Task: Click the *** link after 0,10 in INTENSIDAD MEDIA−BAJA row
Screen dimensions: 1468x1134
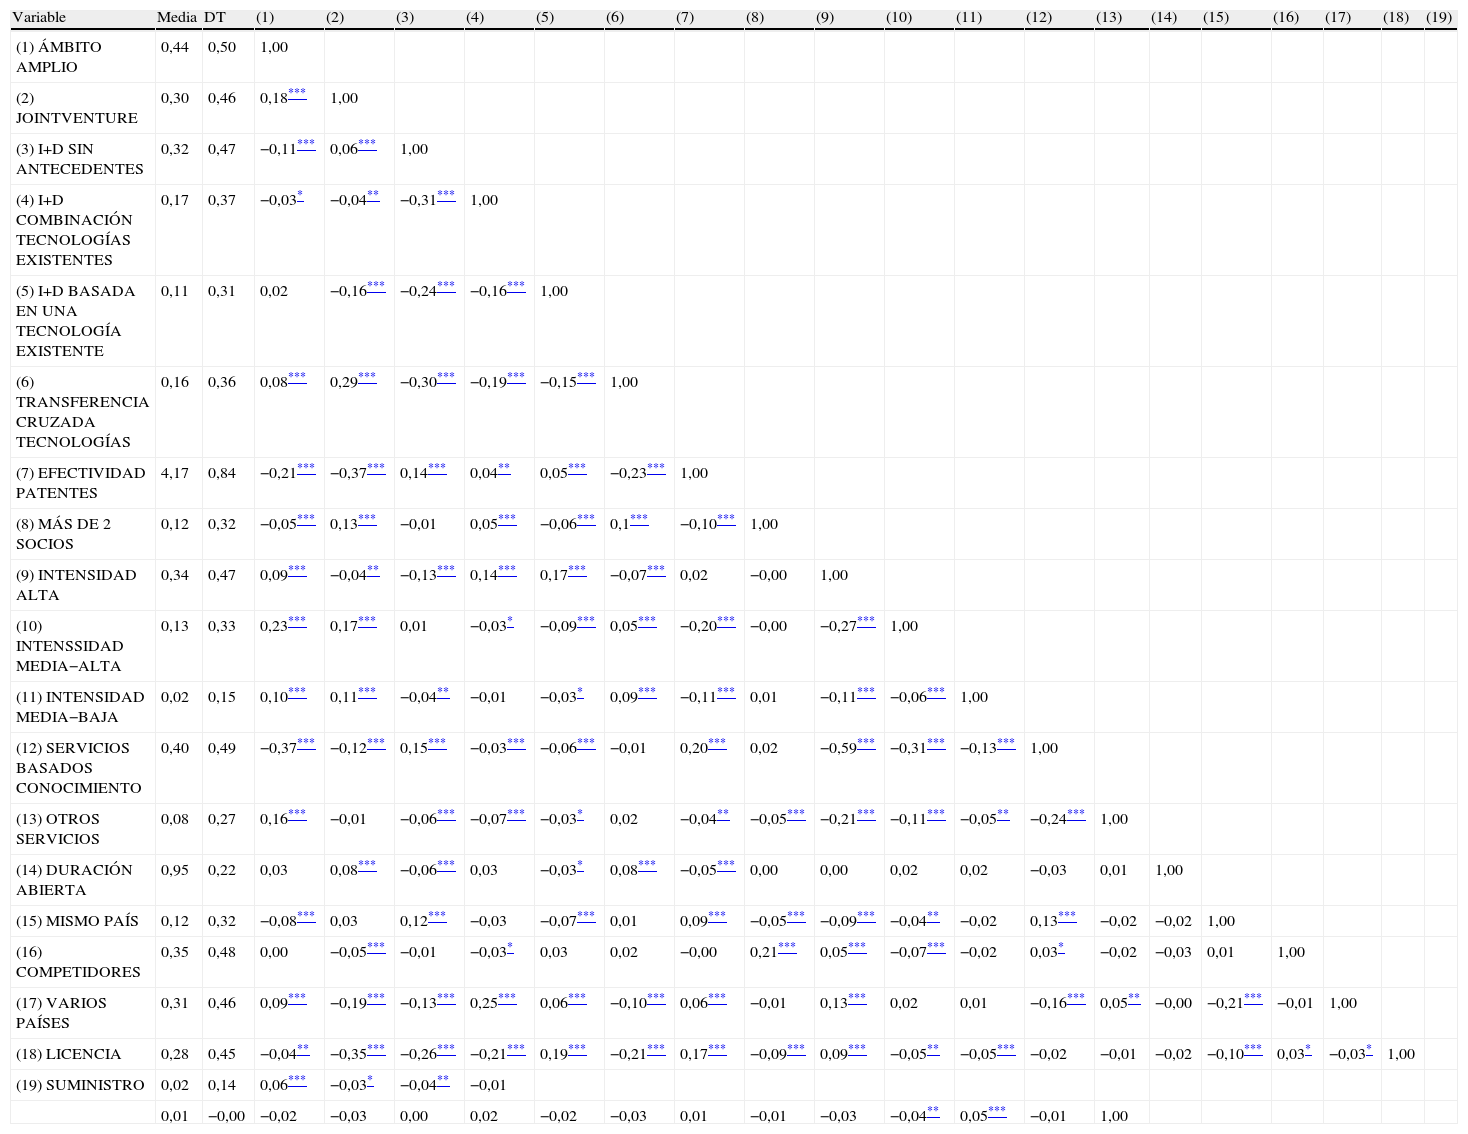Action: (297, 692)
